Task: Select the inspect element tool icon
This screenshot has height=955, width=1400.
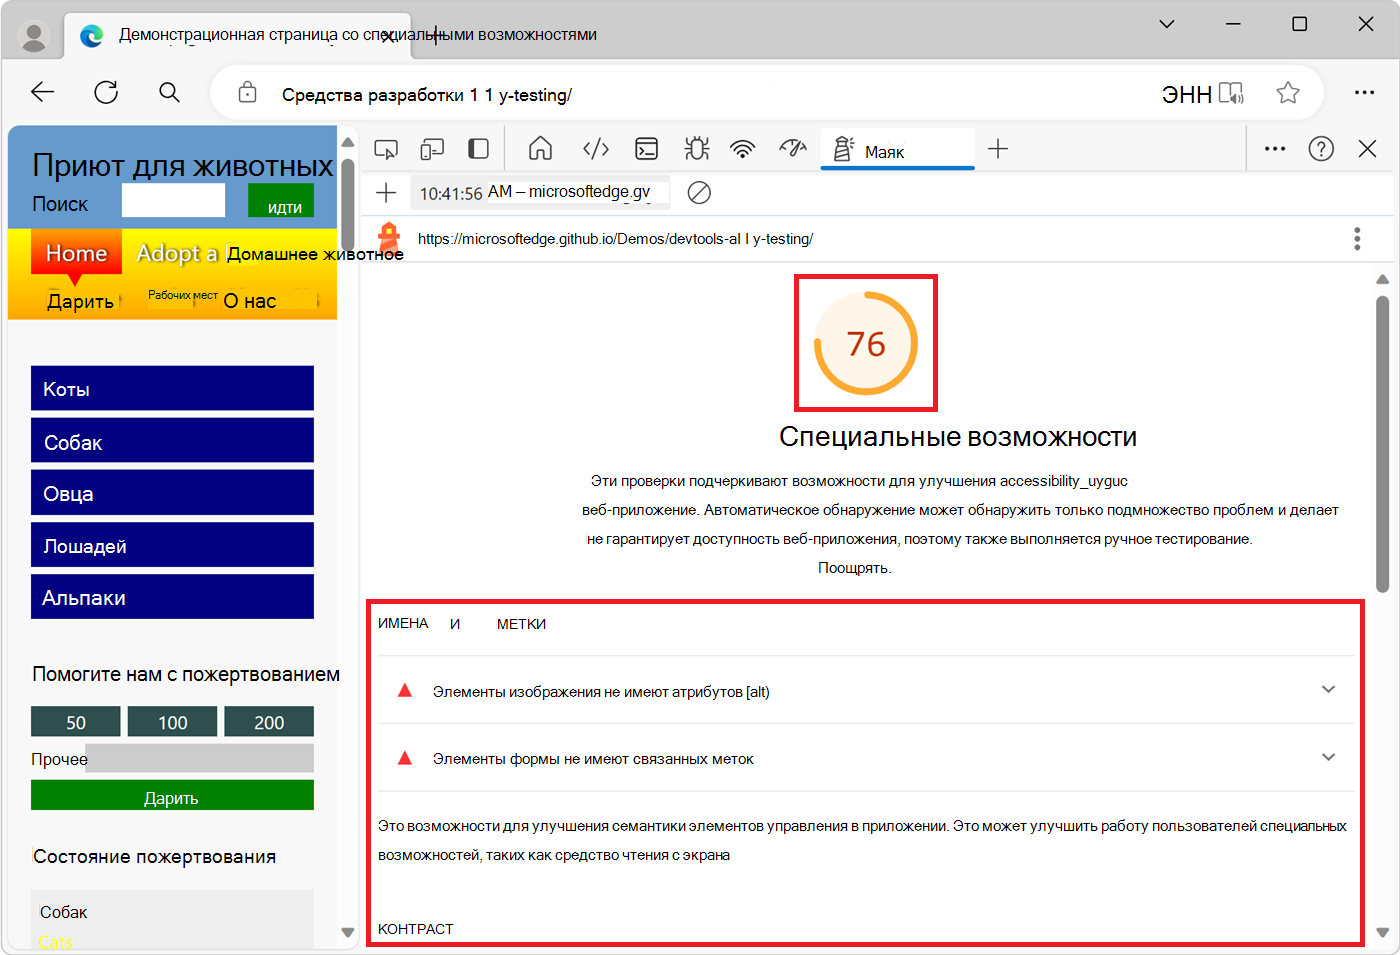Action: [x=386, y=147]
